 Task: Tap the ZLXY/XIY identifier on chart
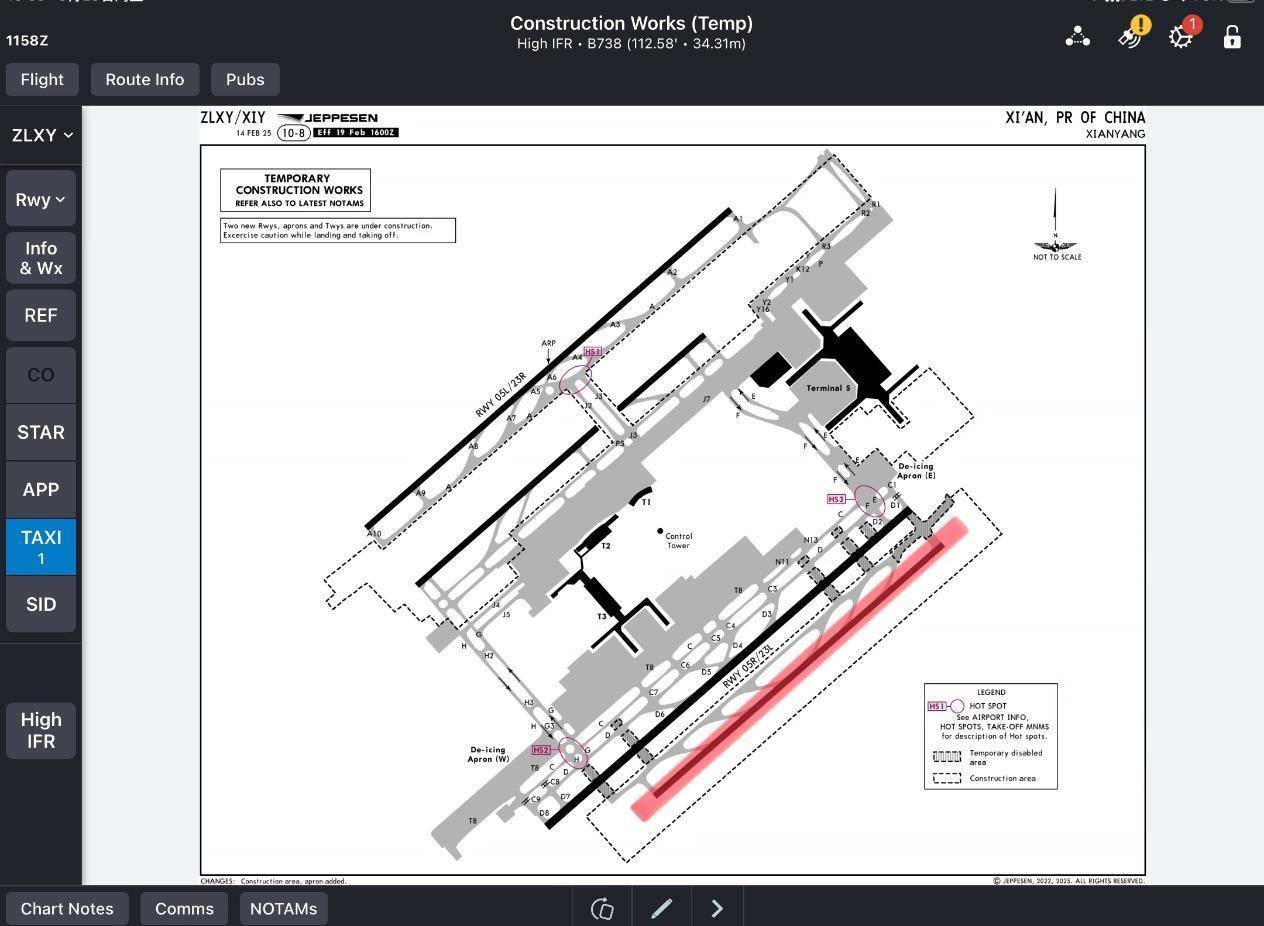pyautogui.click(x=233, y=117)
